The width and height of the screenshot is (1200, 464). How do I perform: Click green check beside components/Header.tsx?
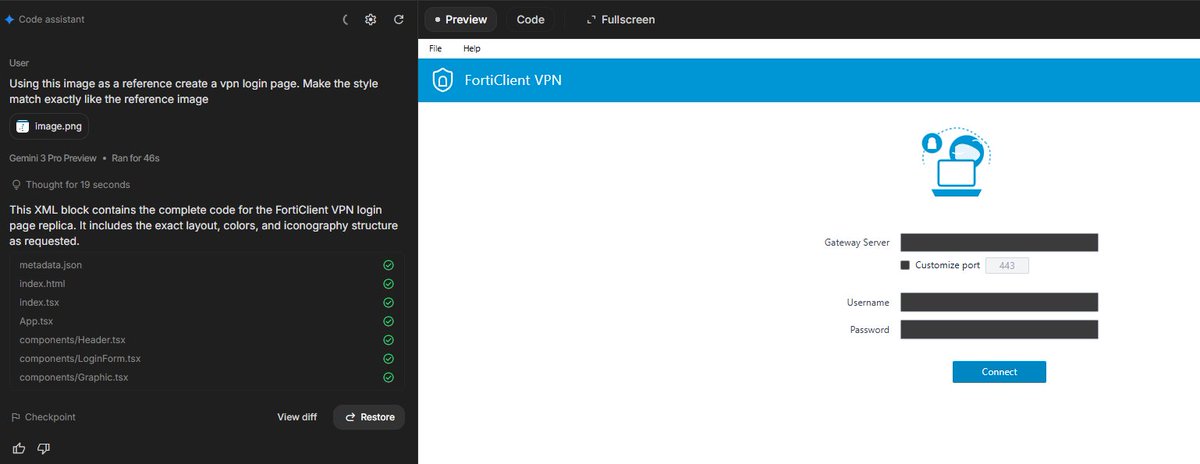click(x=388, y=340)
